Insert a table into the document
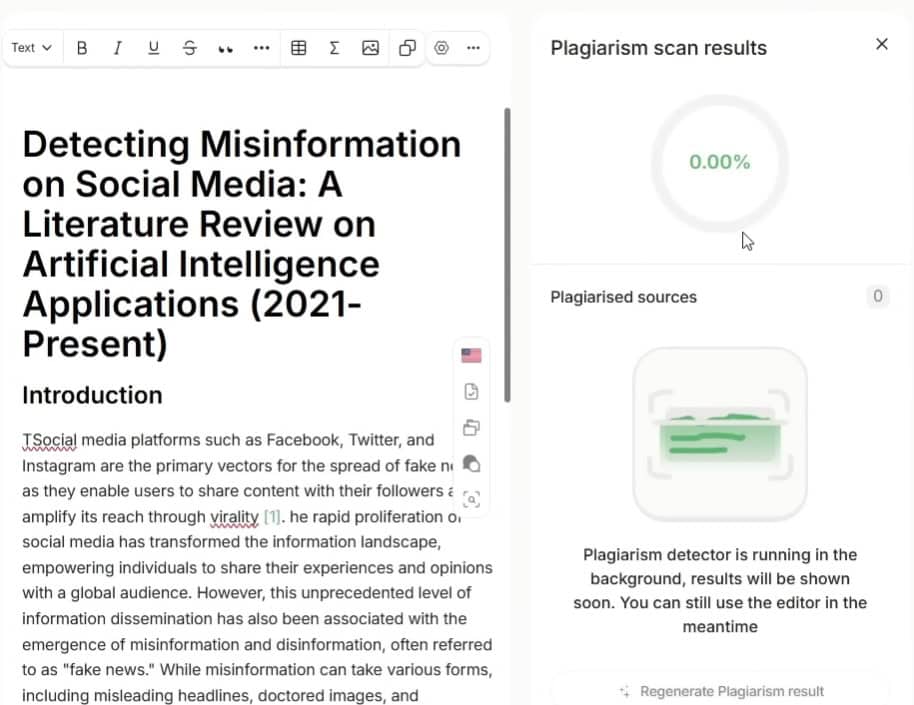 point(299,47)
